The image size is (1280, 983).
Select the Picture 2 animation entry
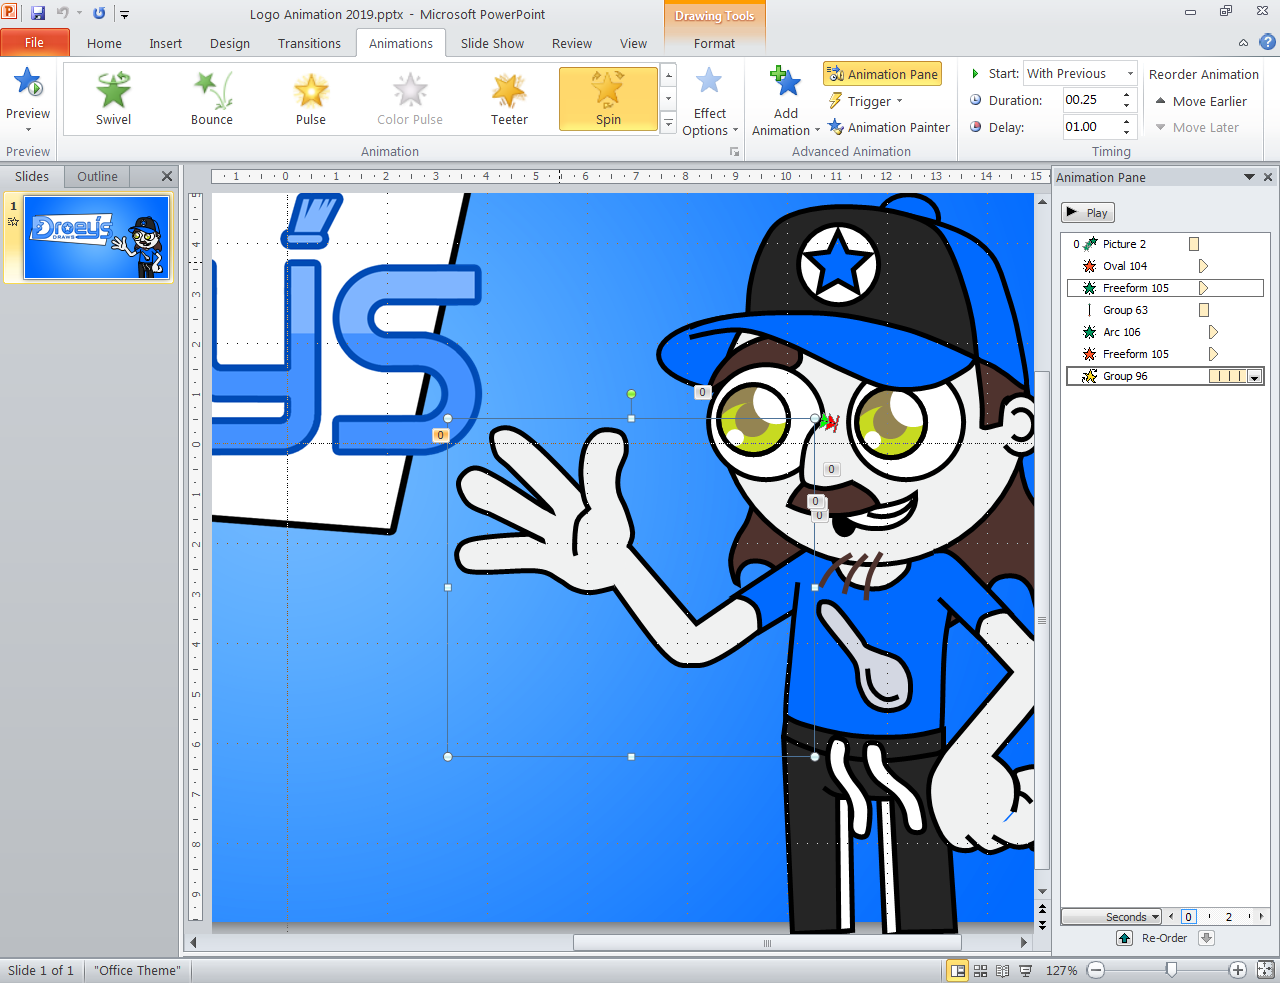[1165, 244]
